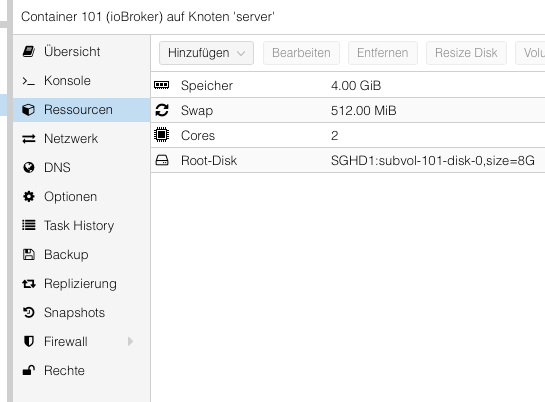This screenshot has width=545, height=402.
Task: Click the Backup floppy disk icon
Action: [x=29, y=254]
